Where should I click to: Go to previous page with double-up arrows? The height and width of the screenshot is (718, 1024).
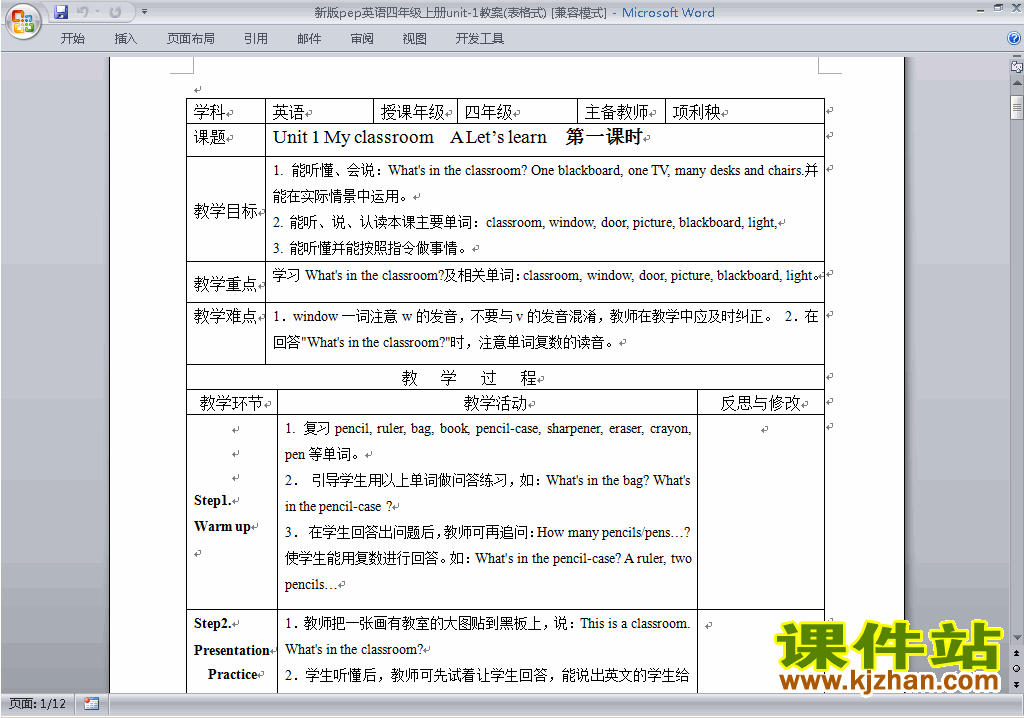pos(1017,653)
